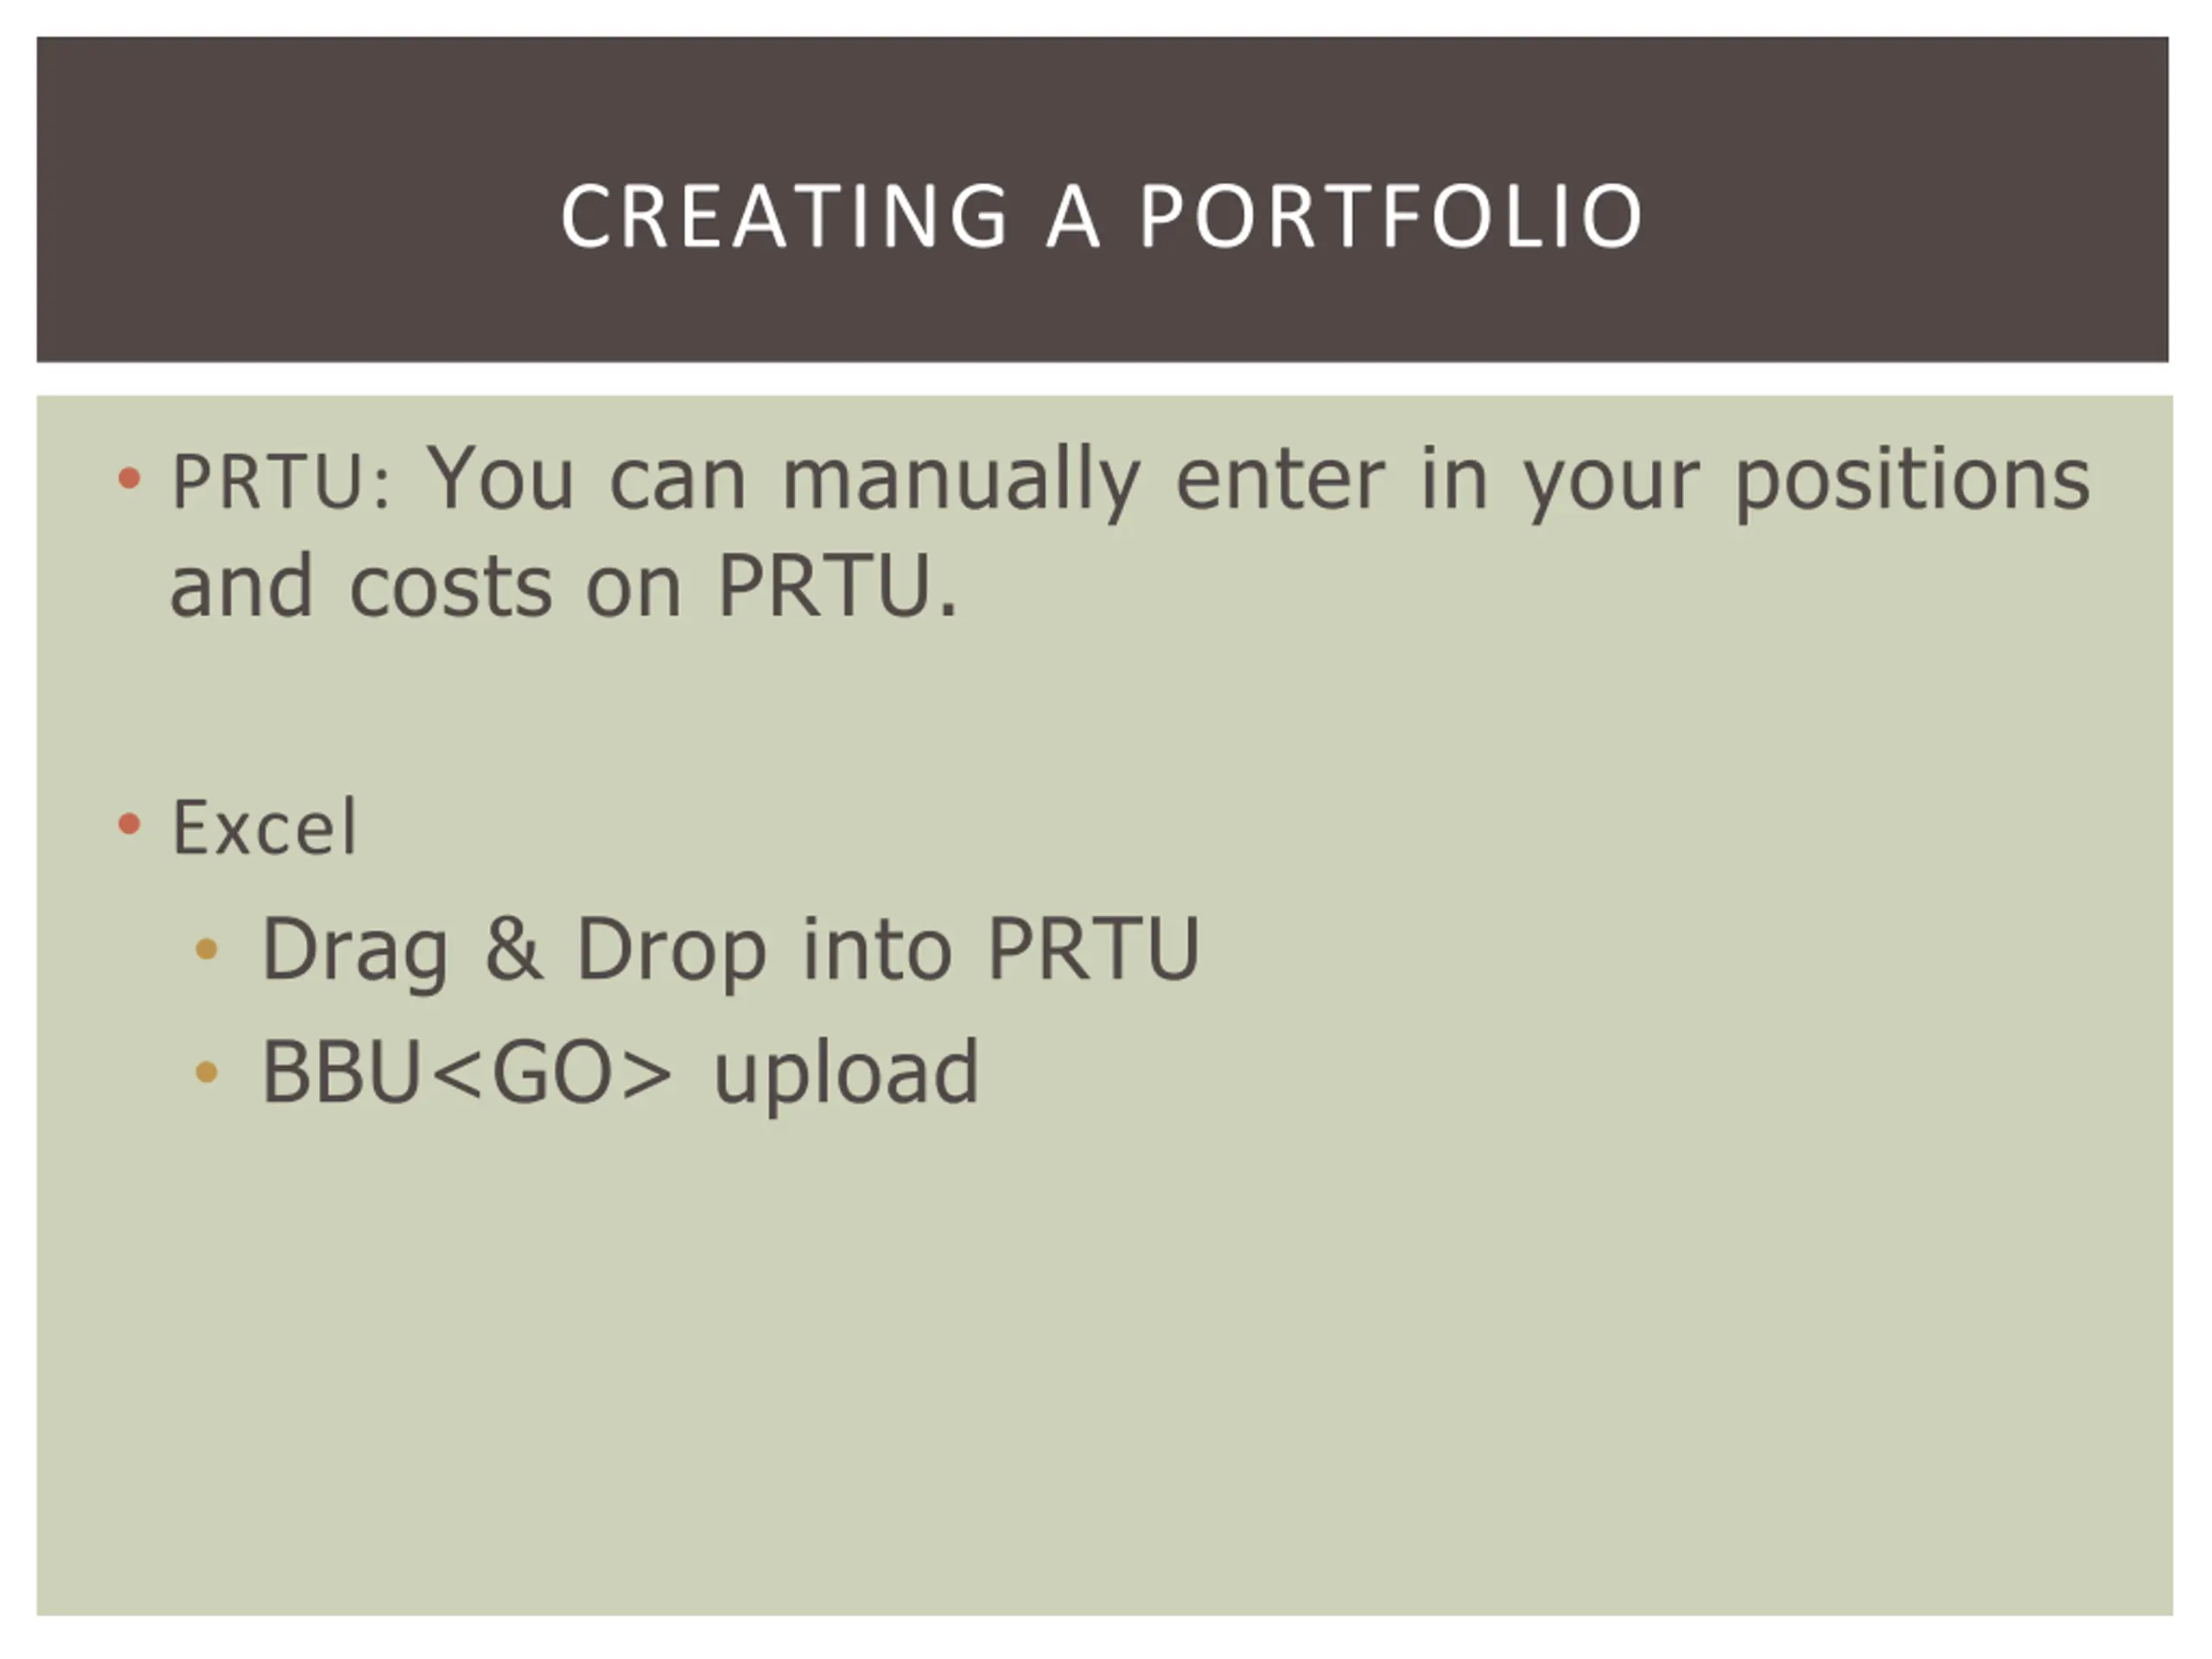
Task: Click PRTU. ending the first bullet sentence
Action: (837, 586)
